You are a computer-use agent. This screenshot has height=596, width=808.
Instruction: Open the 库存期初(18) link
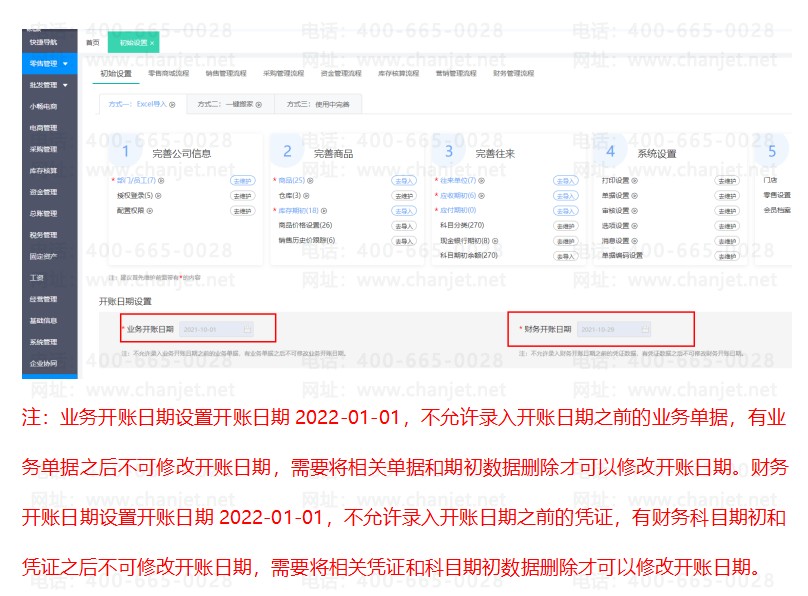(298, 211)
